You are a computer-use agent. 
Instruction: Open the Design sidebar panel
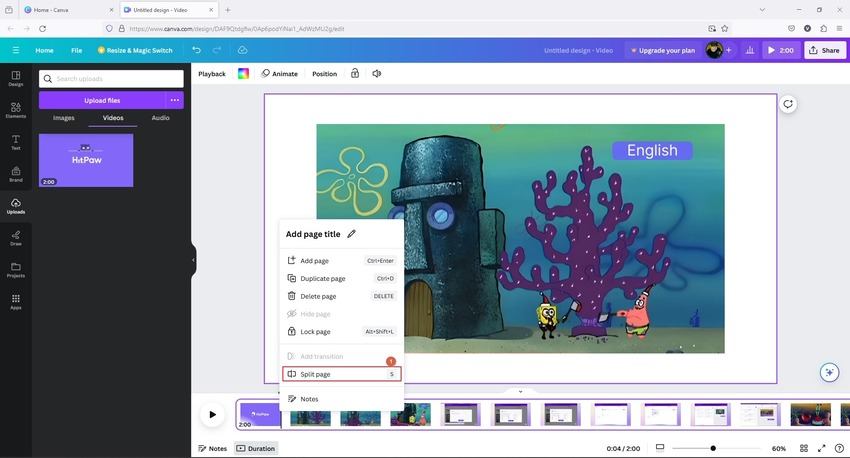(x=16, y=79)
